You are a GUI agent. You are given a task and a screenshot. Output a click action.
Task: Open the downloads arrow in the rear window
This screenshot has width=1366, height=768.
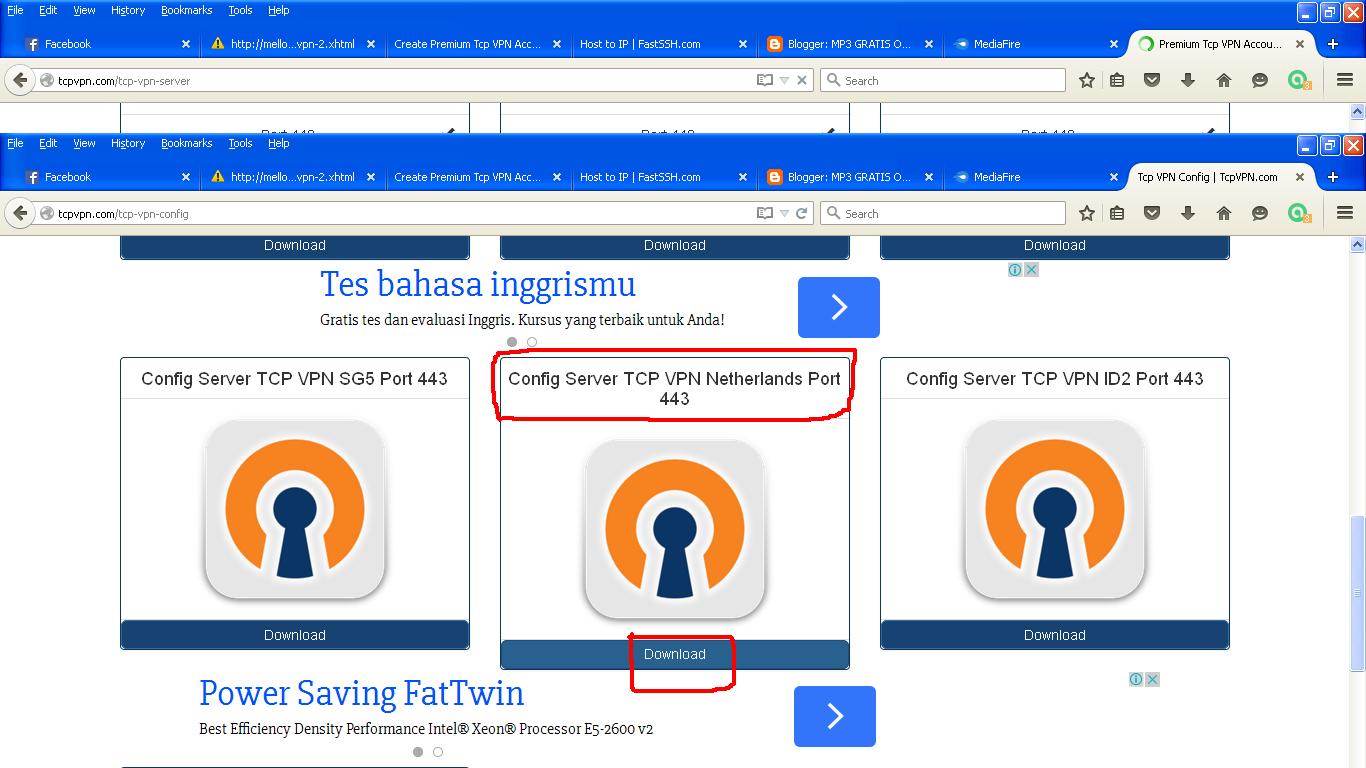[x=1188, y=80]
